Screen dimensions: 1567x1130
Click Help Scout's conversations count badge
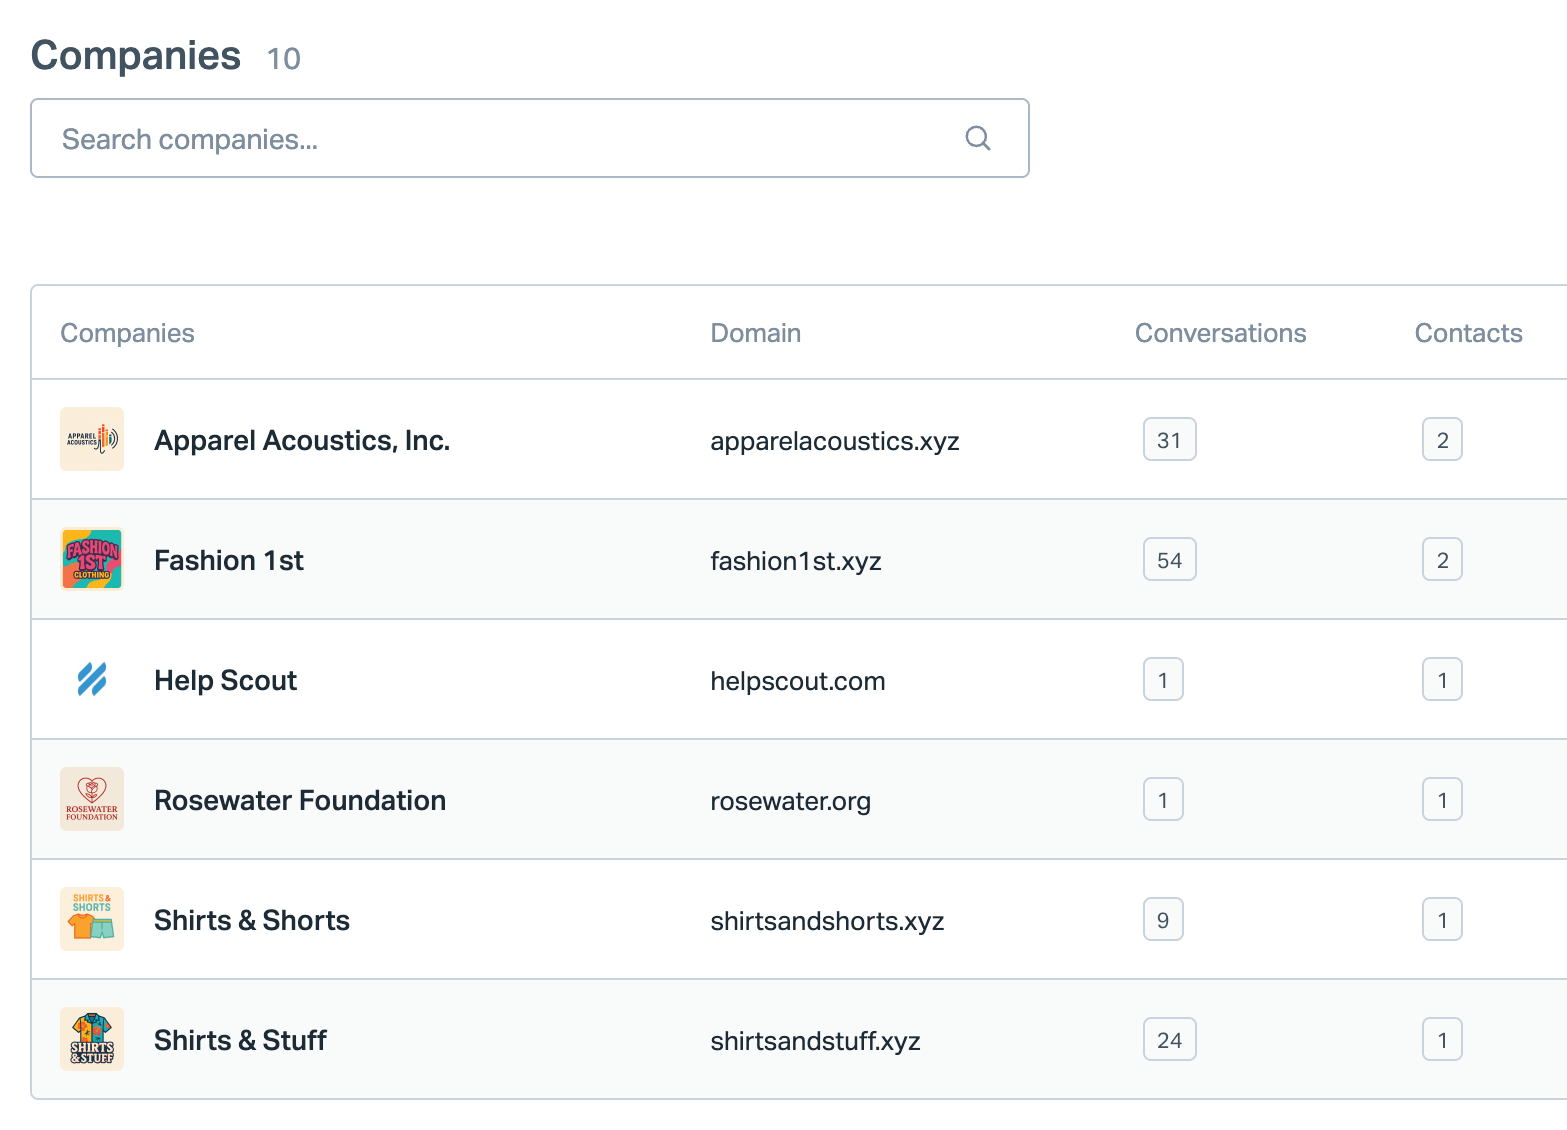[x=1163, y=679]
